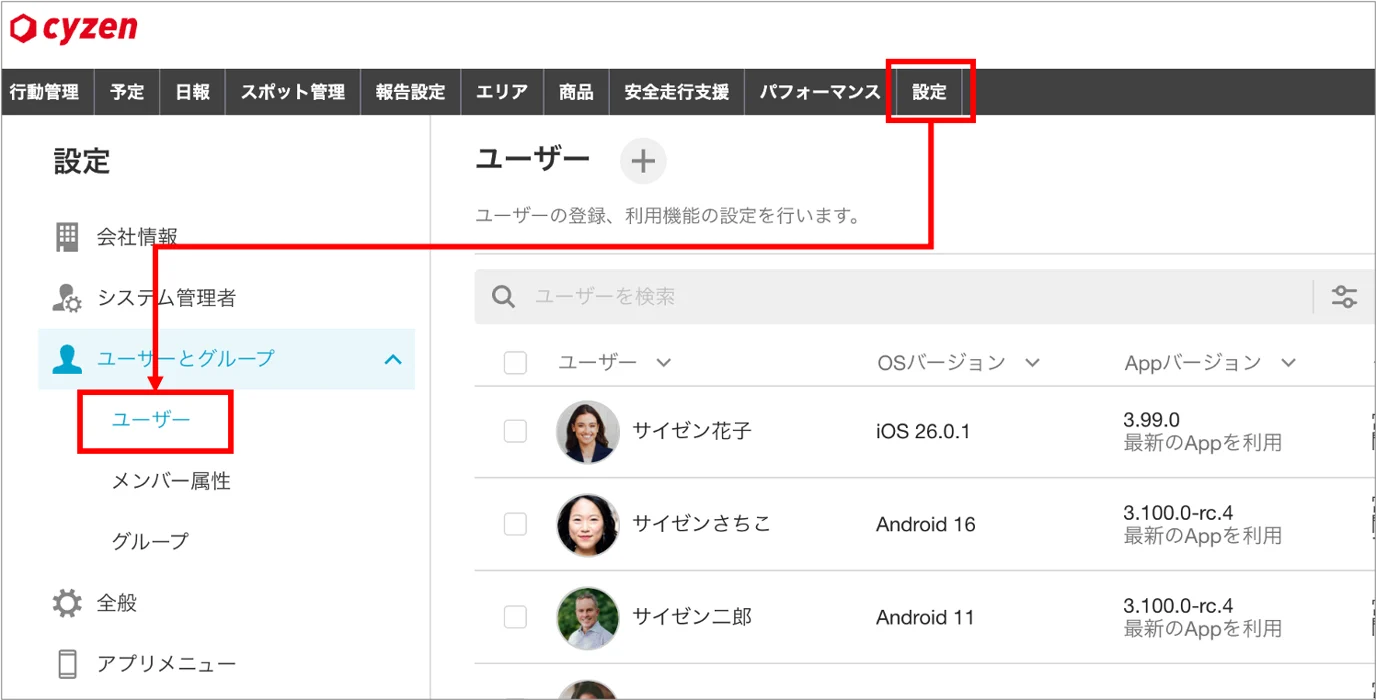
Task: Click the アプリメニュー phone icon
Action: pyautogui.click(x=67, y=664)
